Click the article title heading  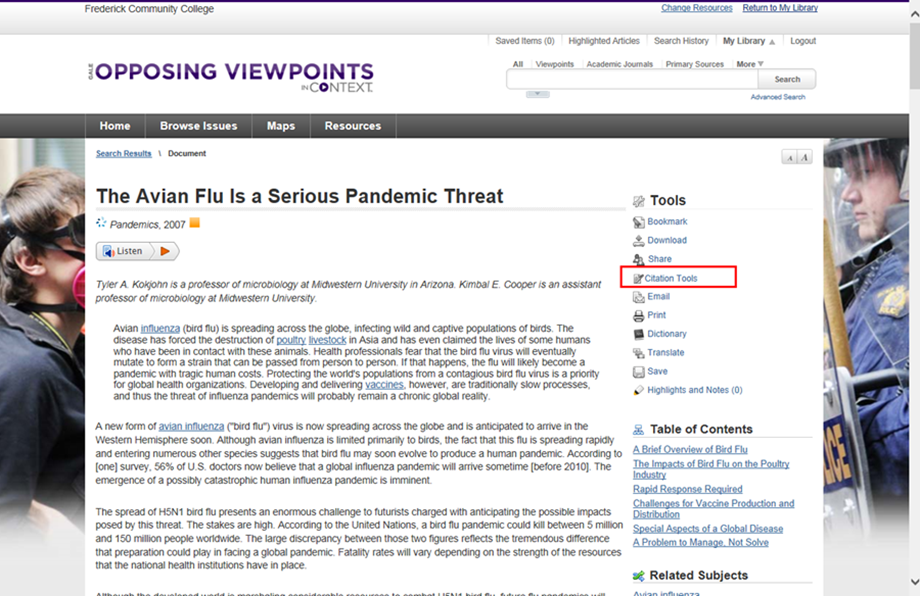(x=300, y=196)
